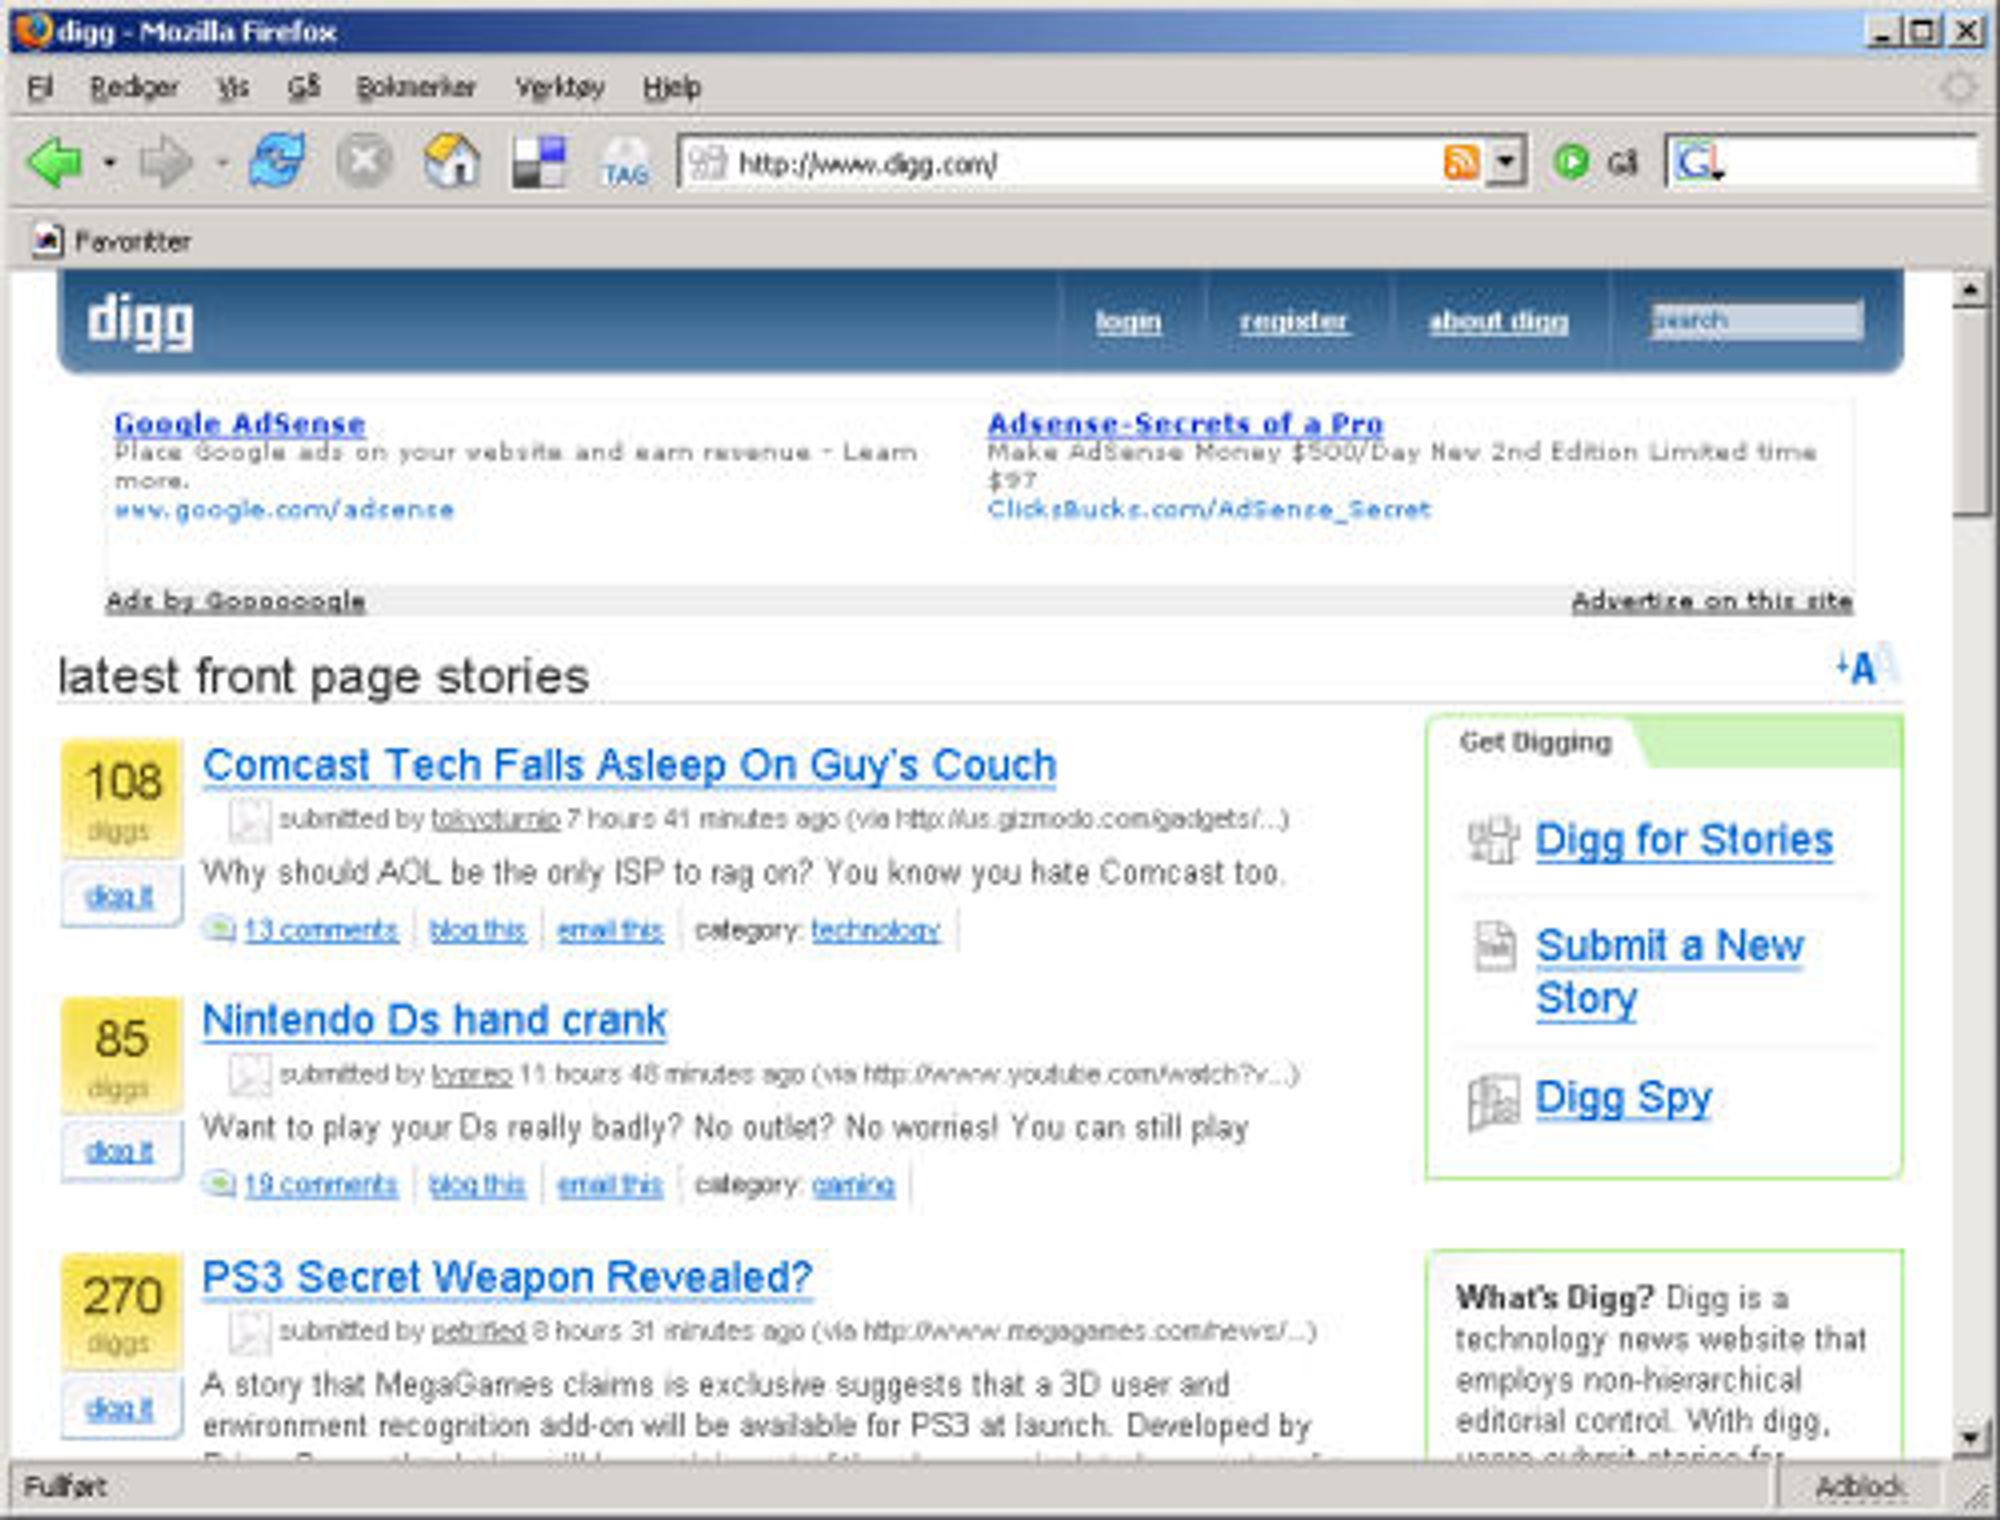Click the Digg Spy link

[x=1624, y=1099]
